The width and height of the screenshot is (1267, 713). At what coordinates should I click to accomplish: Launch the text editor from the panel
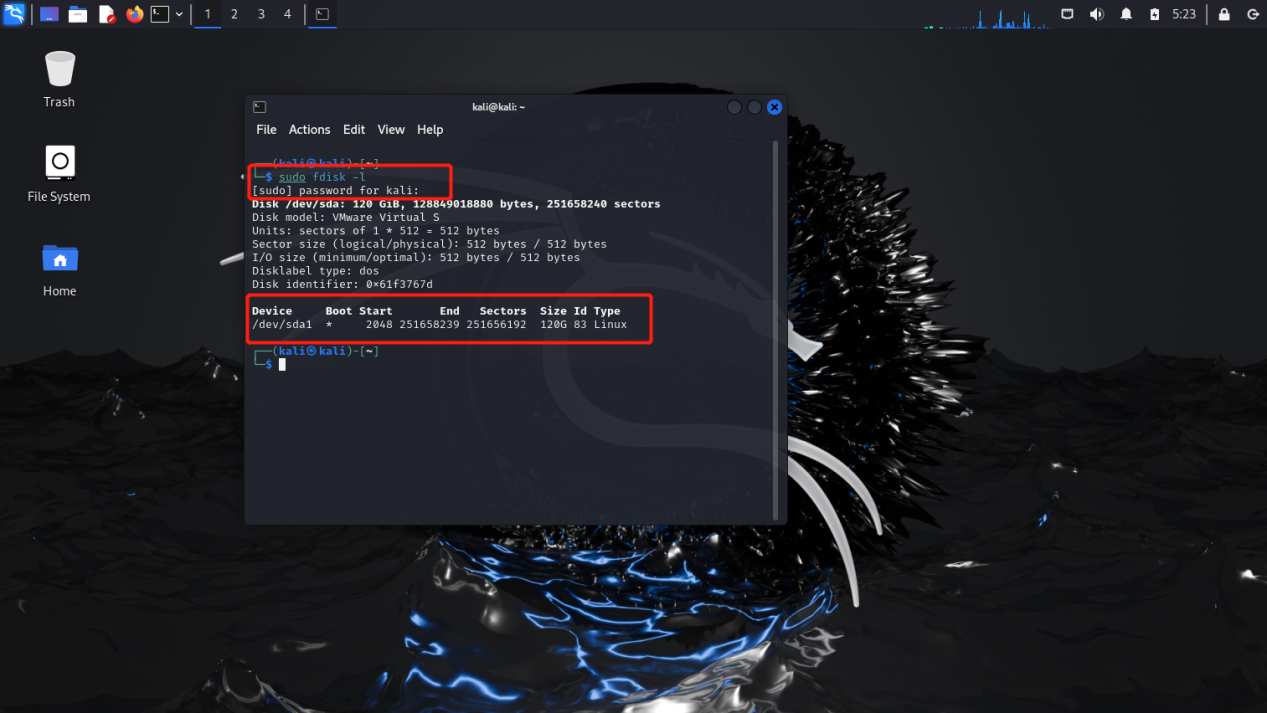coord(107,15)
